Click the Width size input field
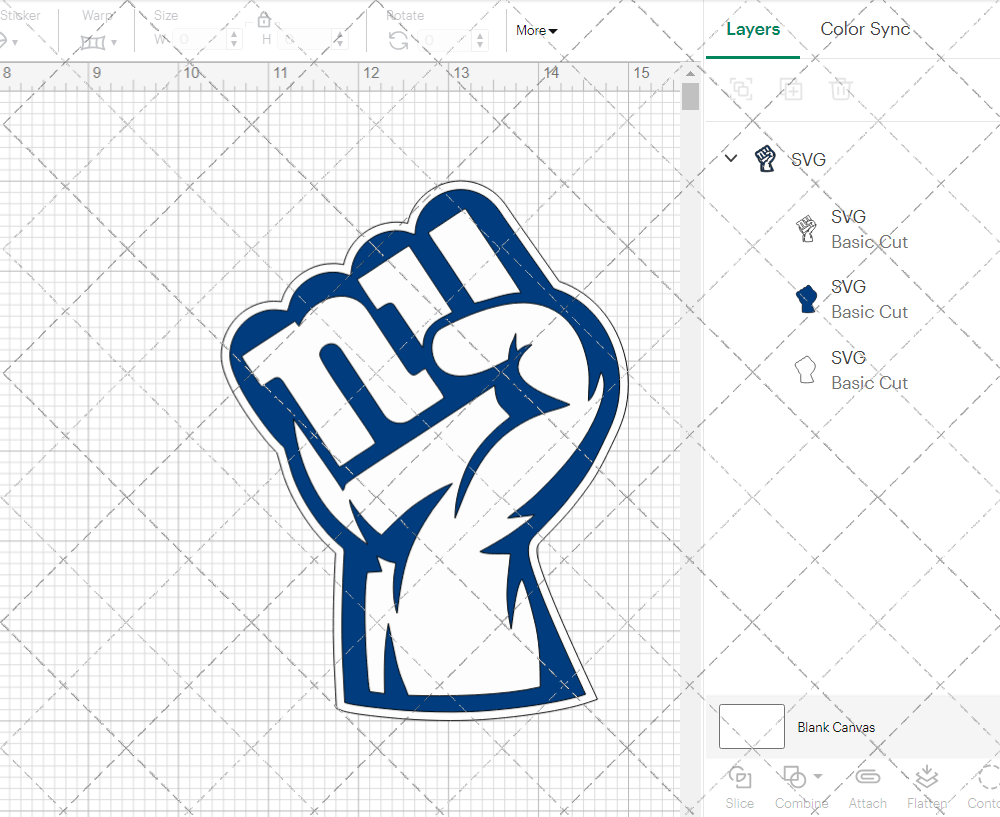 click(198, 40)
